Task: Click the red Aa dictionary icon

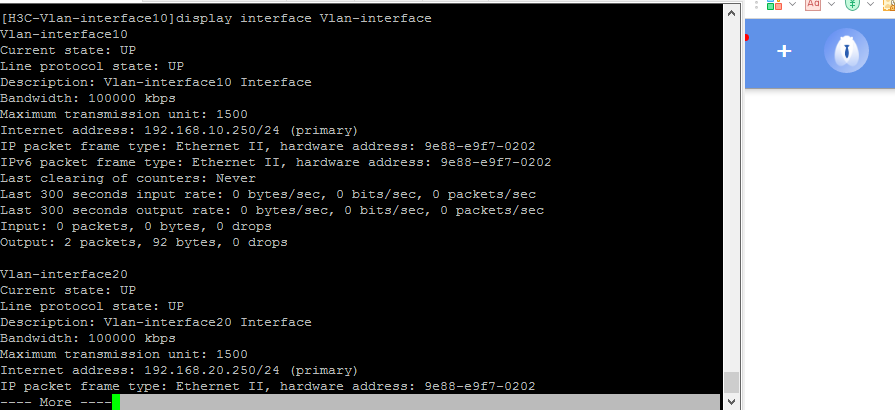Action: coord(813,4)
